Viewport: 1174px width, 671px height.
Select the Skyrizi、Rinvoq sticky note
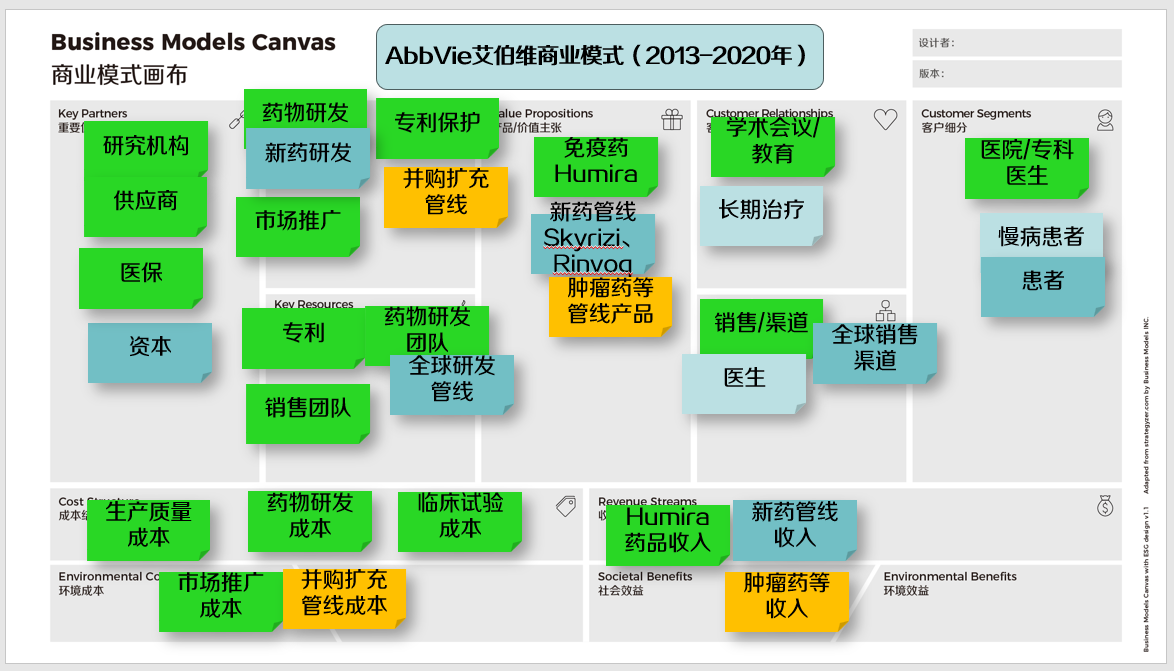click(593, 244)
